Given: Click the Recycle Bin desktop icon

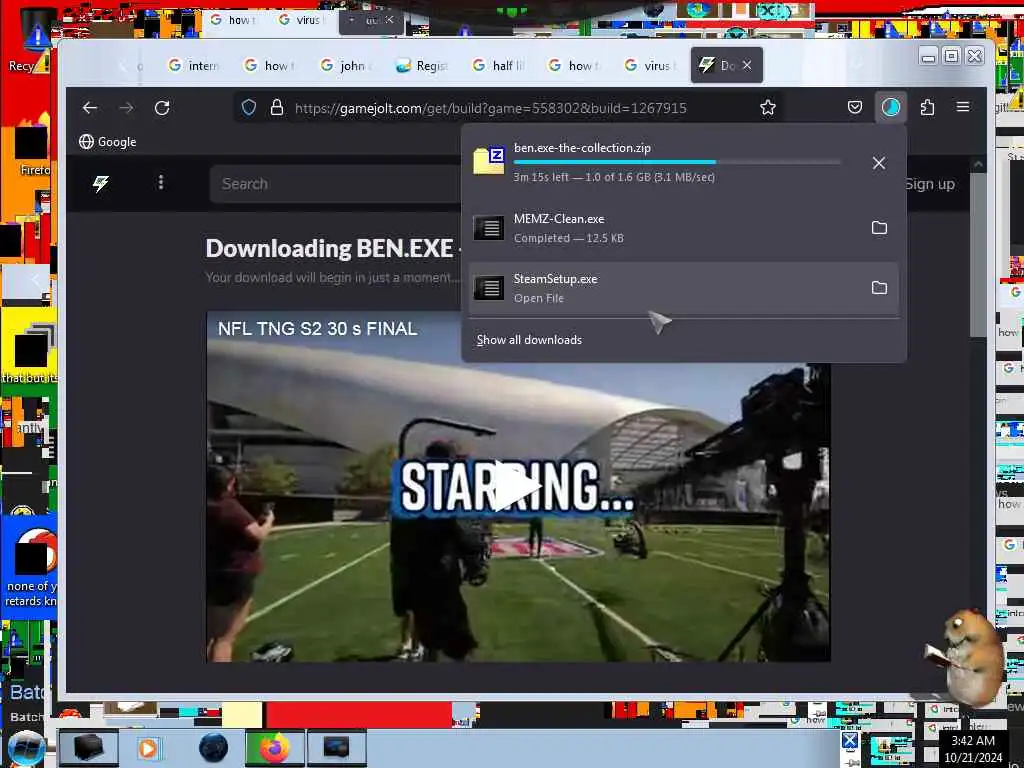Looking at the screenshot, I should point(36,39).
